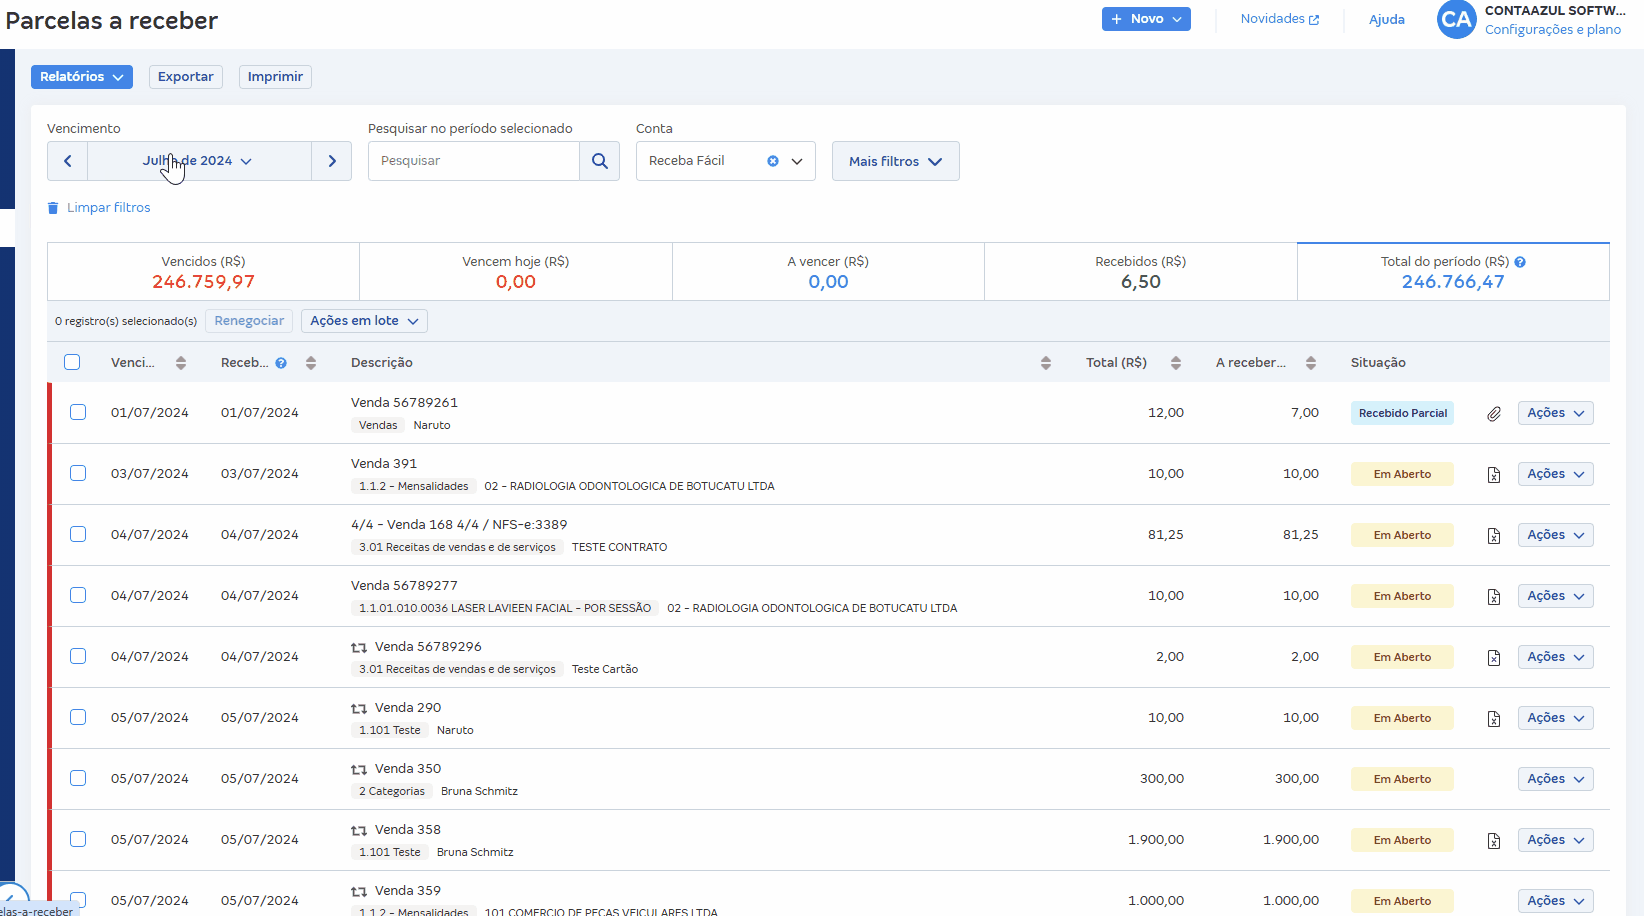Click the recurrence icon beside Venda 350
The width and height of the screenshot is (1644, 916).
[359, 770]
